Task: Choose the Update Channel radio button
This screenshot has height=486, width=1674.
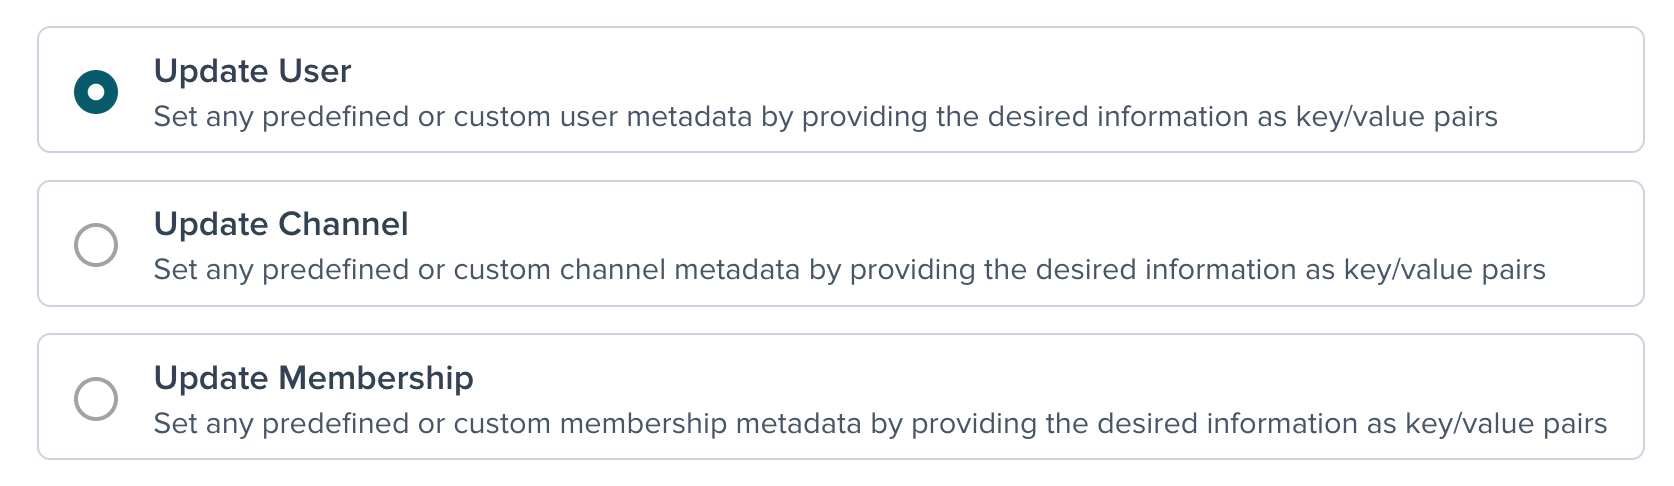Action: tap(96, 245)
